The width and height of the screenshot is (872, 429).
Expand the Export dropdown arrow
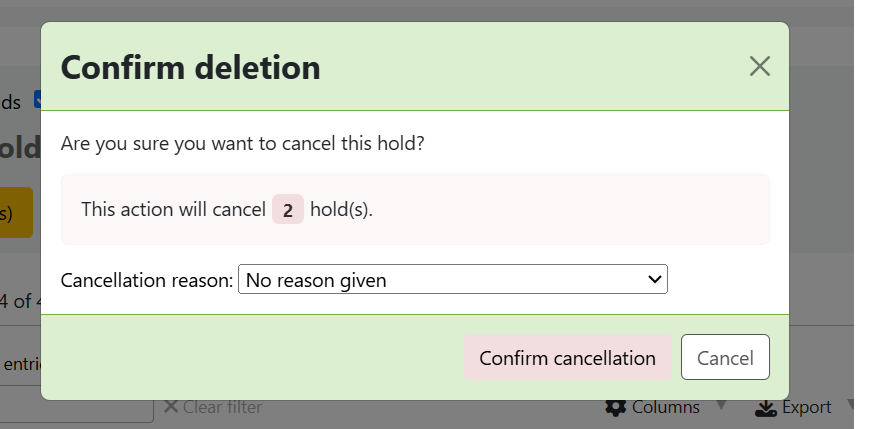click(x=851, y=406)
